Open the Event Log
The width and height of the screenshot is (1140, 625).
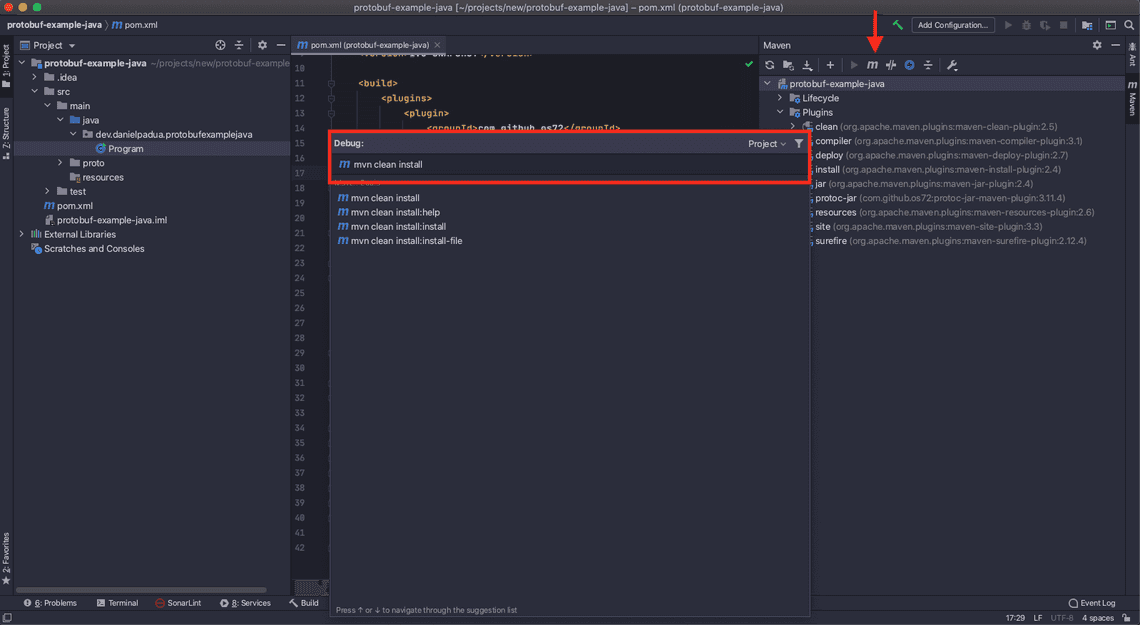pos(1092,602)
